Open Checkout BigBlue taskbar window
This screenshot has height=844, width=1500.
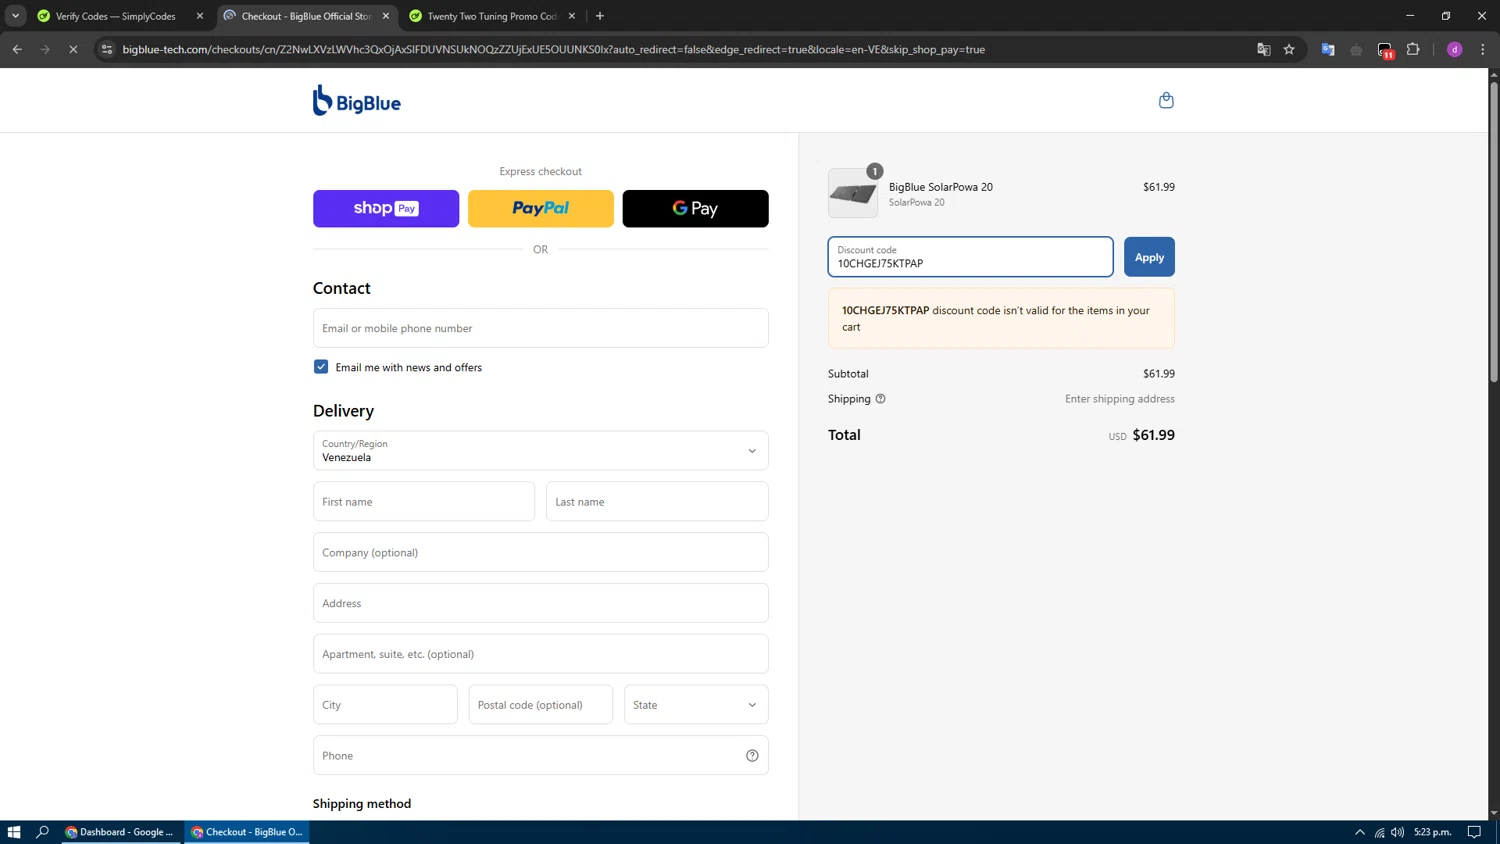[x=247, y=832]
